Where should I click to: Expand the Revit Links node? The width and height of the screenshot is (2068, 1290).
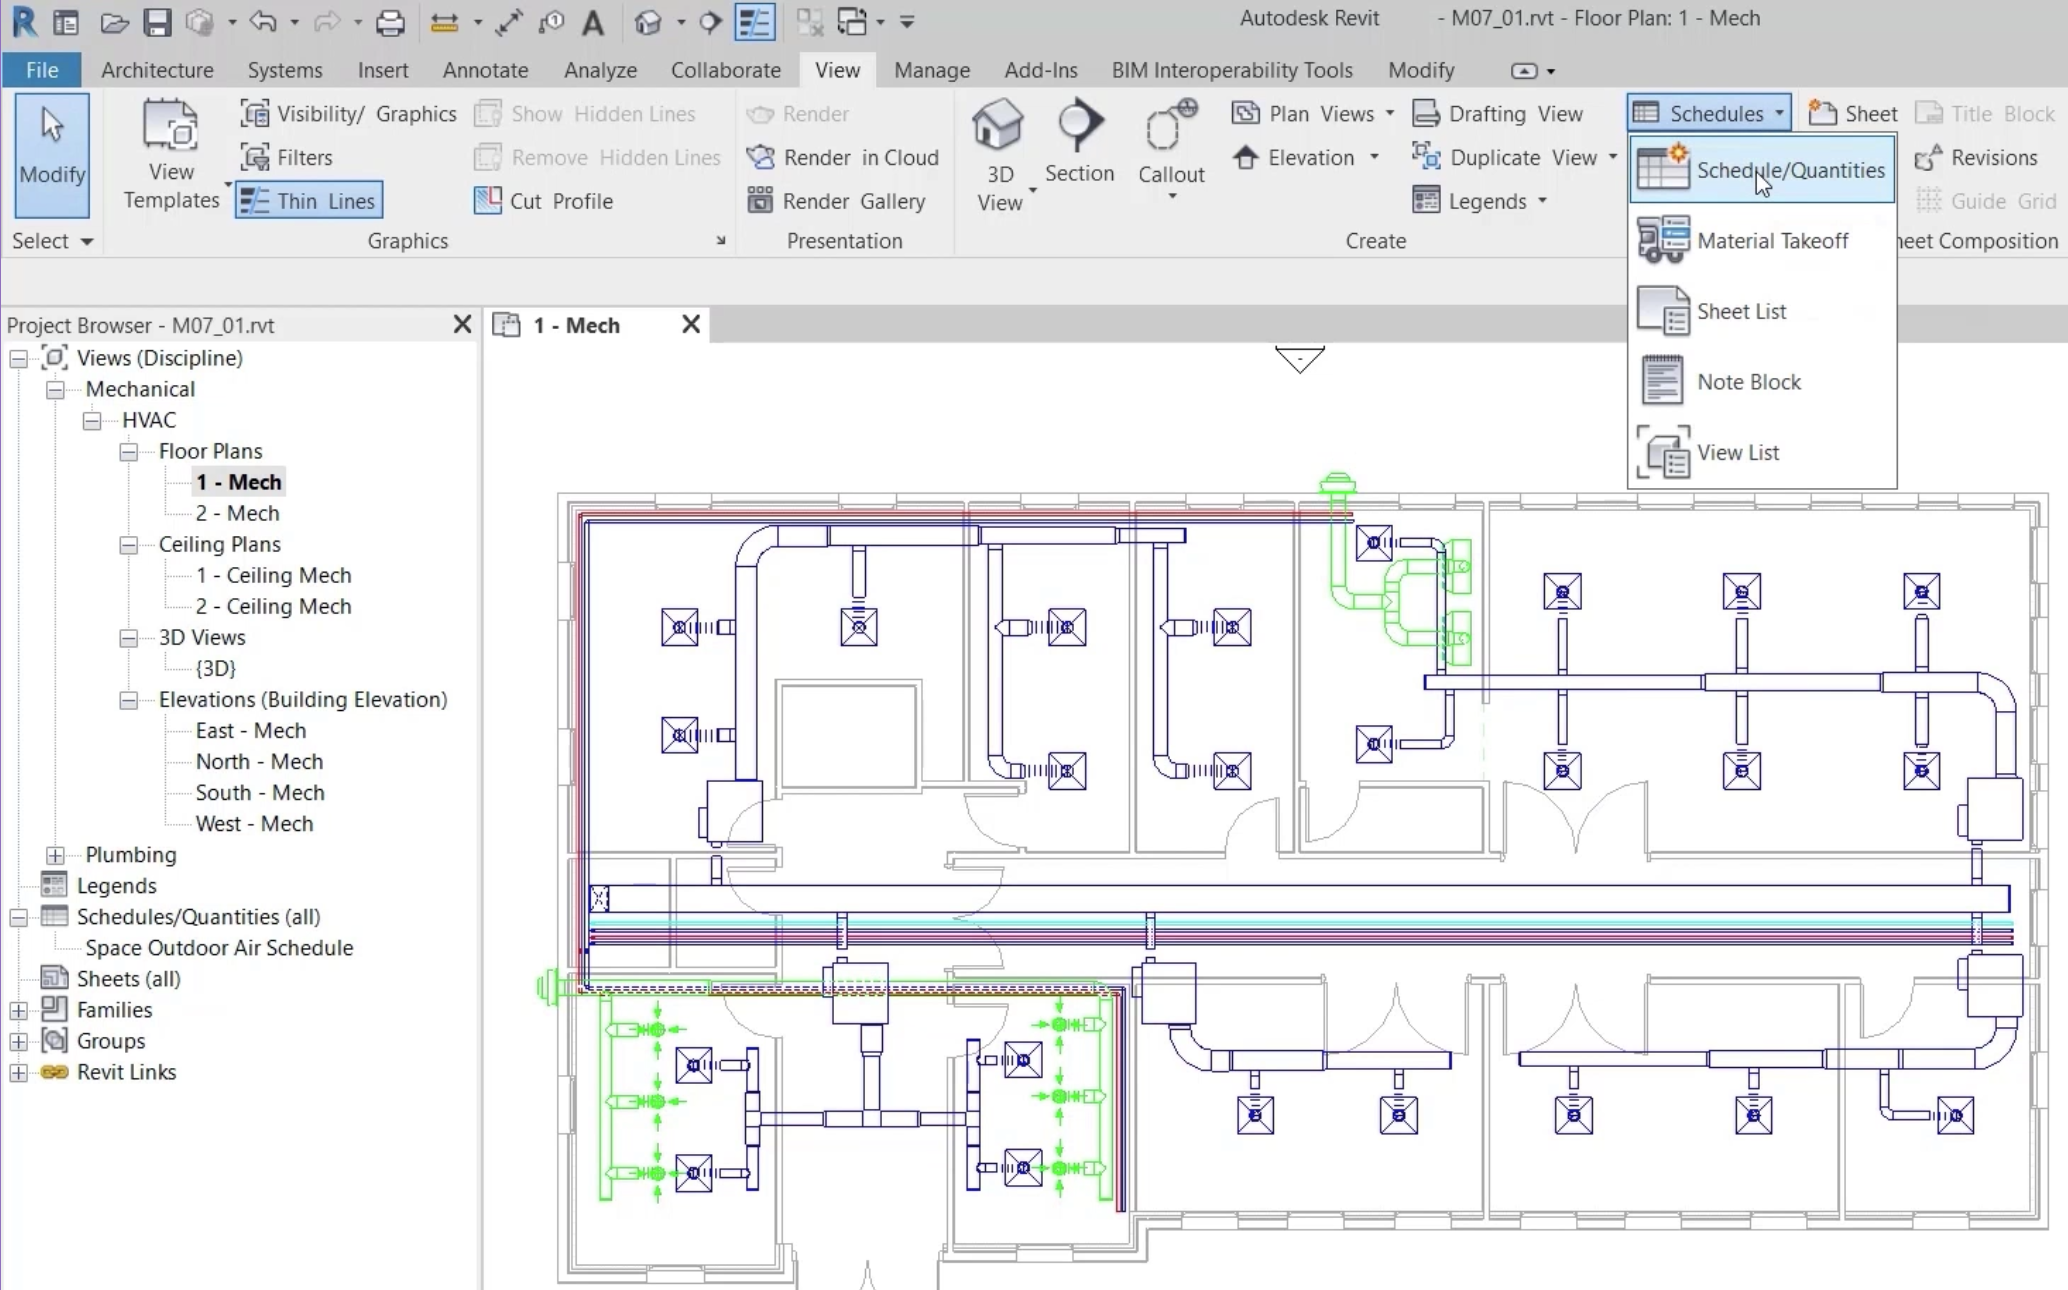pos(19,1072)
